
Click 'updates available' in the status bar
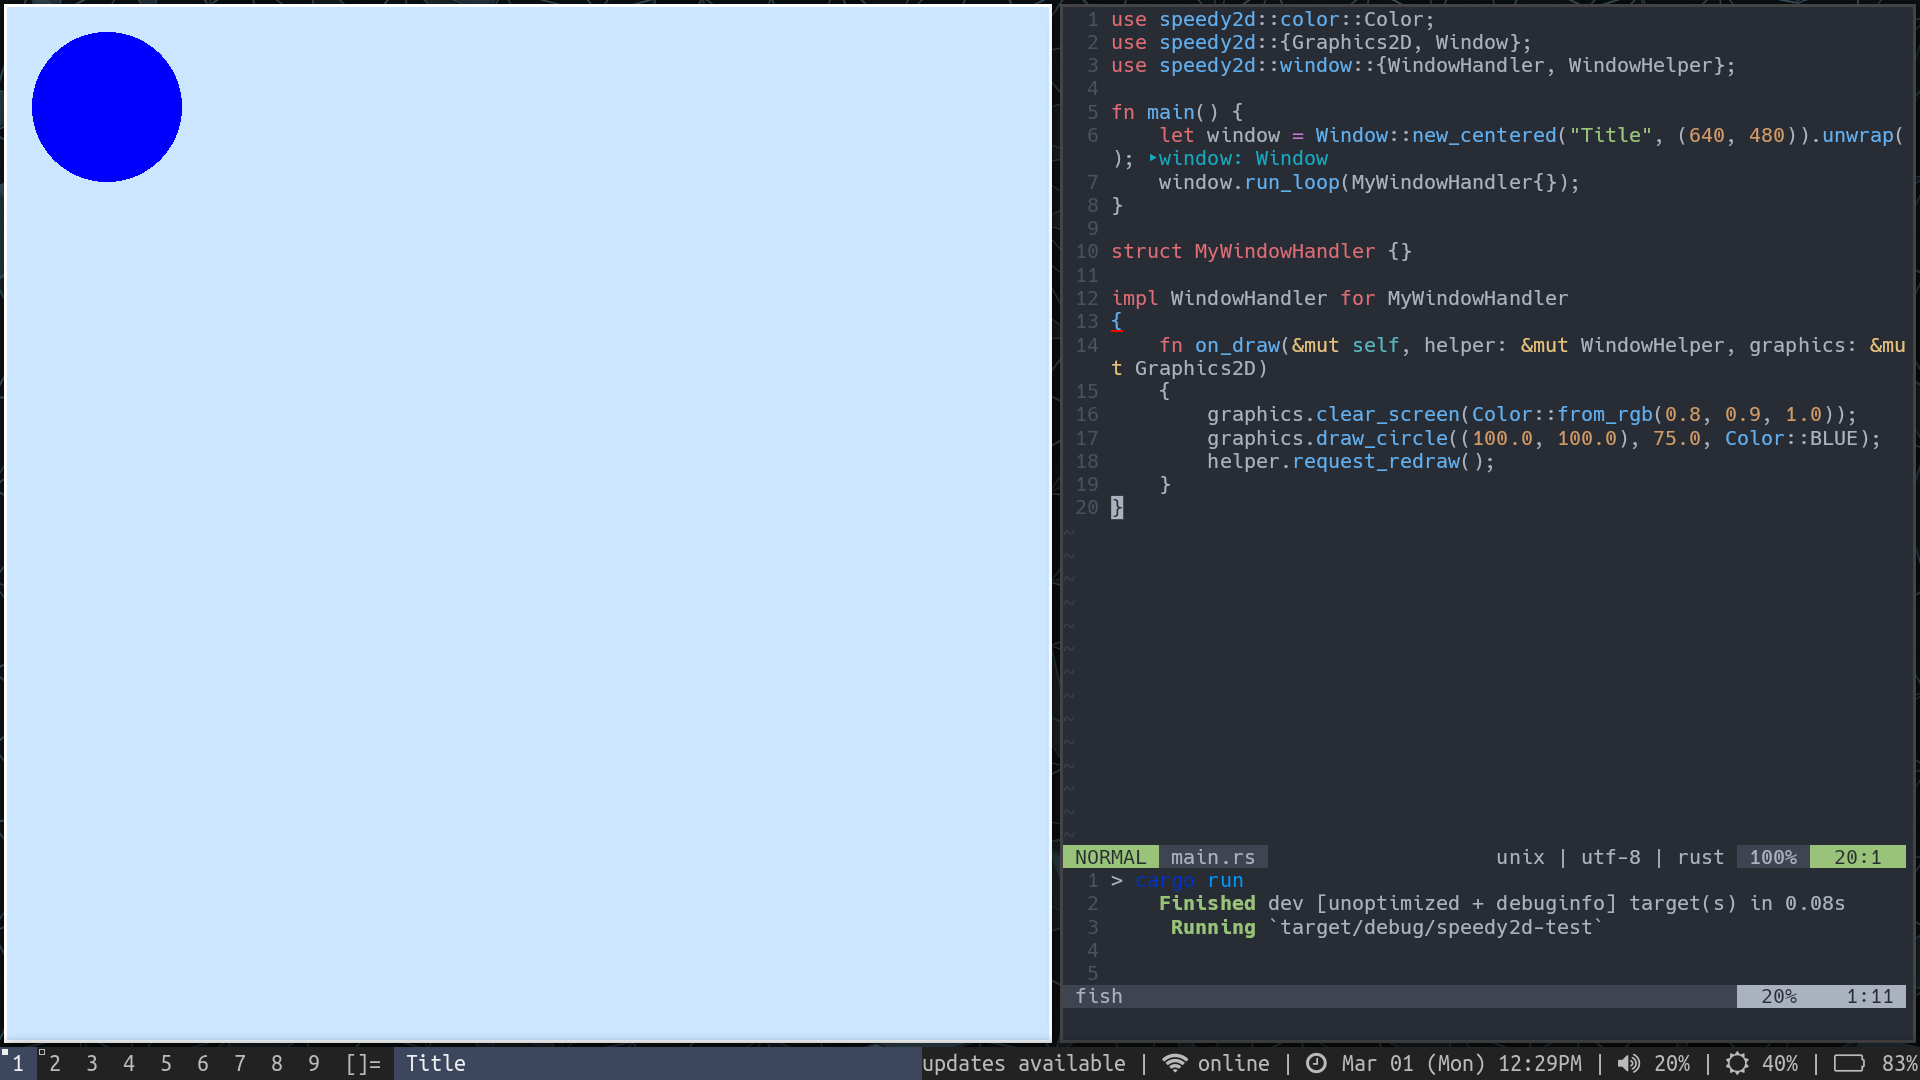(1025, 1063)
